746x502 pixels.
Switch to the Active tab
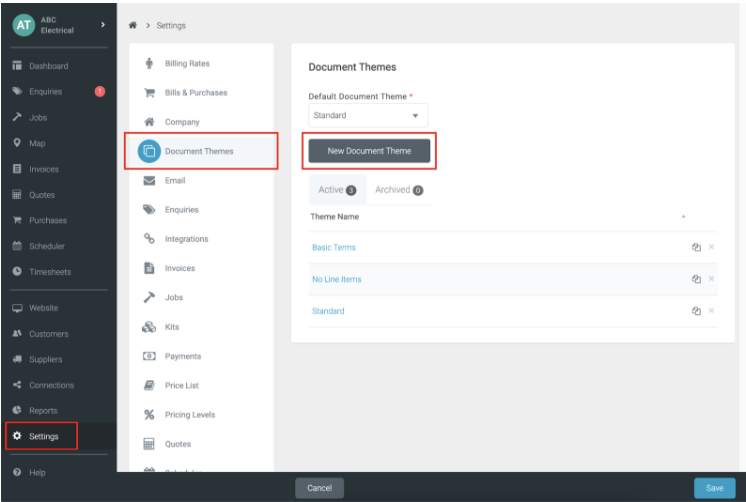(337, 190)
